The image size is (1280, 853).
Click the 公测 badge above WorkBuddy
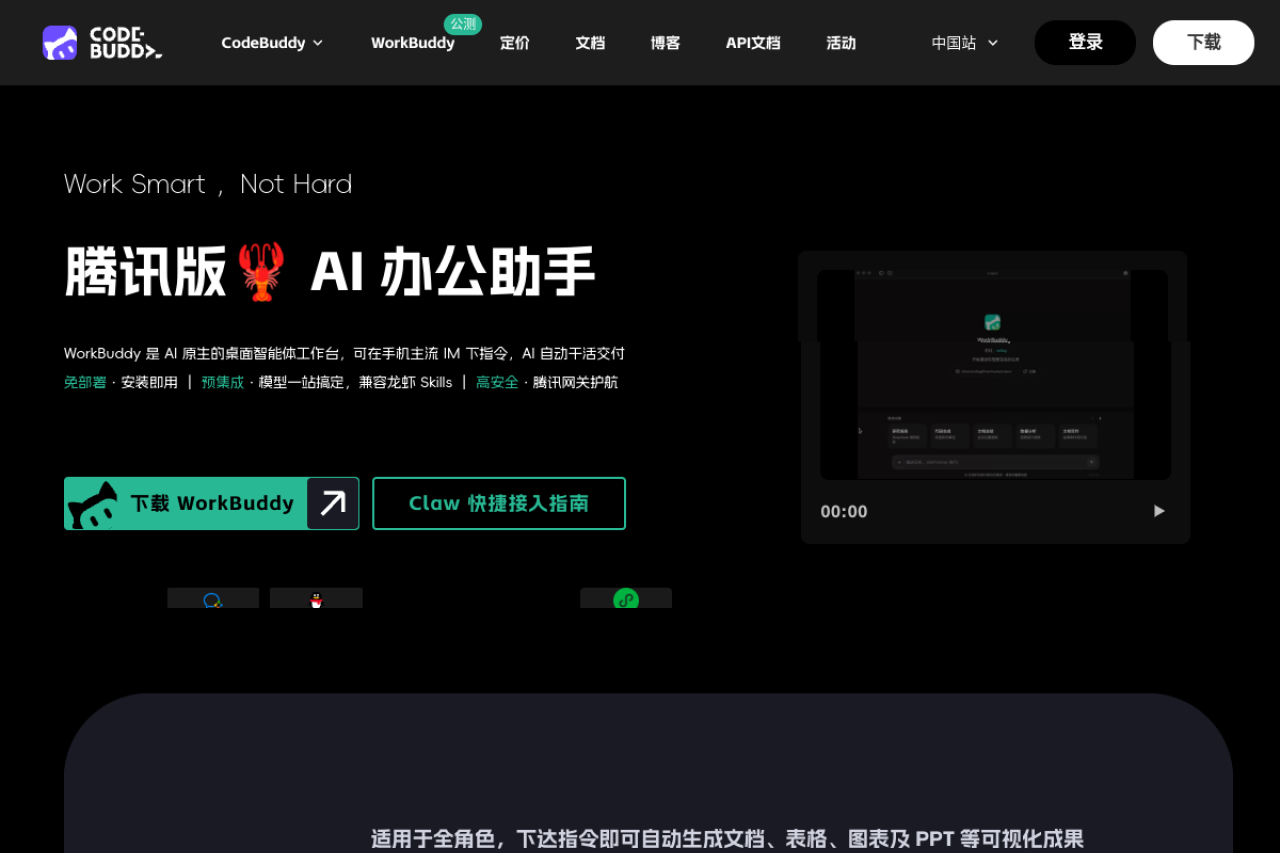(x=463, y=24)
